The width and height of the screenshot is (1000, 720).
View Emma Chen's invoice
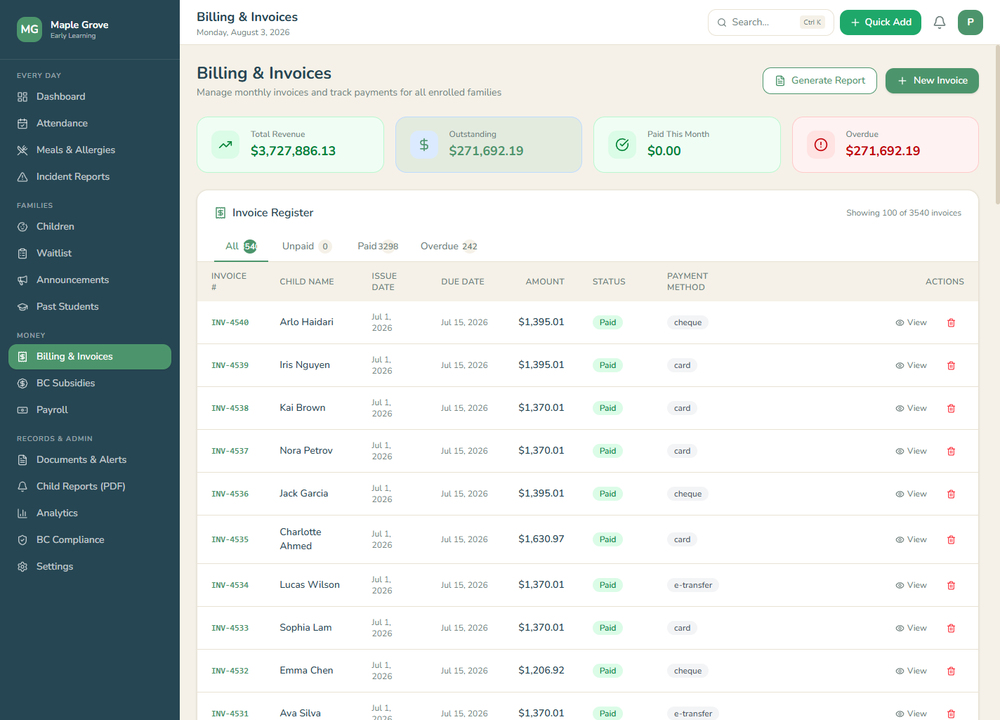pyautogui.click(x=911, y=671)
